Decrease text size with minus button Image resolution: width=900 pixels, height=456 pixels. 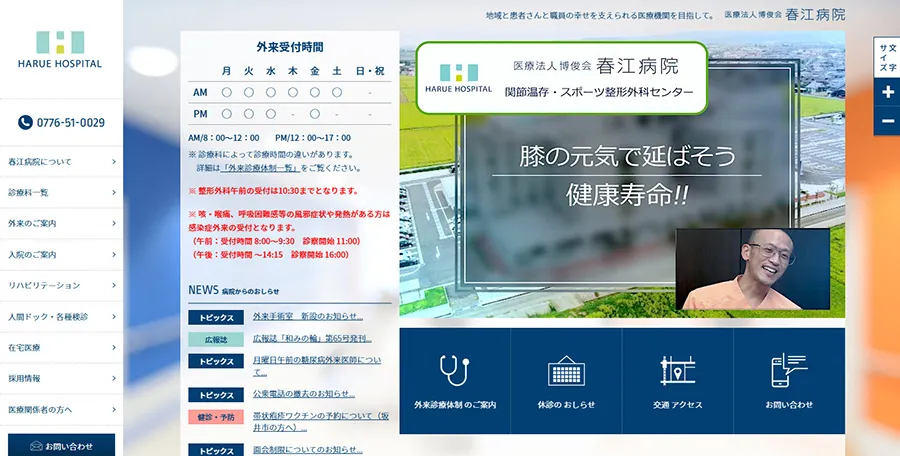coord(887,121)
